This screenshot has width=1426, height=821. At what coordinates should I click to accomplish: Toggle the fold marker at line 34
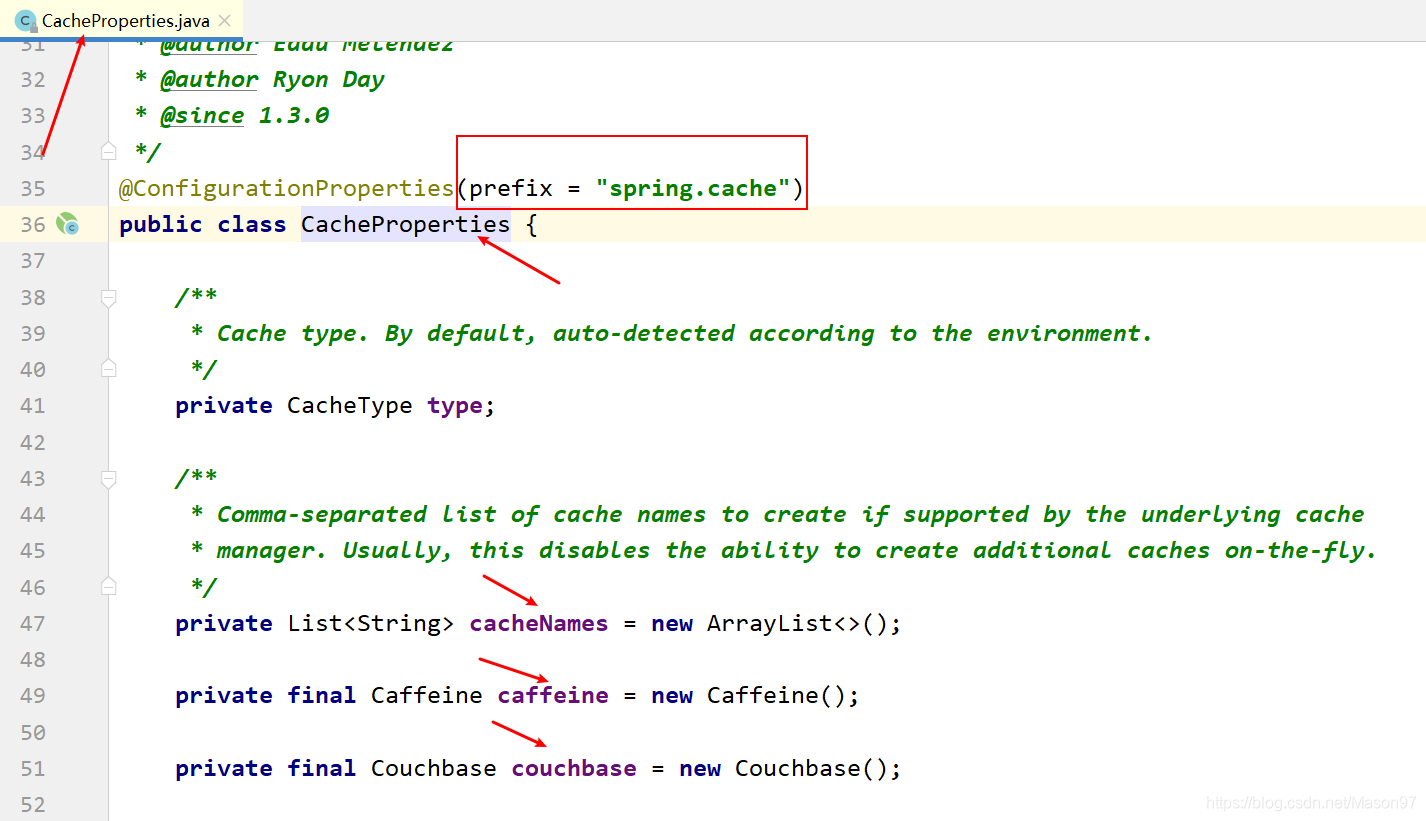(x=108, y=152)
